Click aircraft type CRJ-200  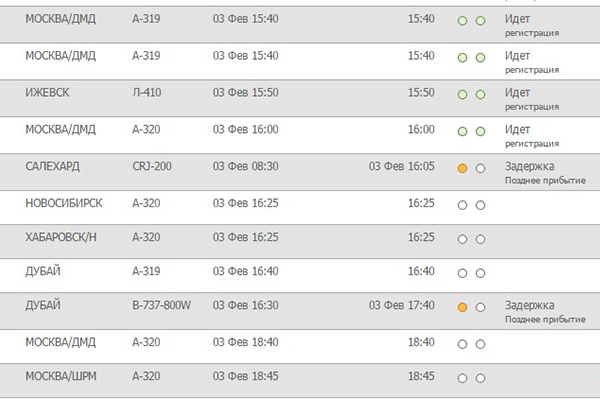(152, 167)
